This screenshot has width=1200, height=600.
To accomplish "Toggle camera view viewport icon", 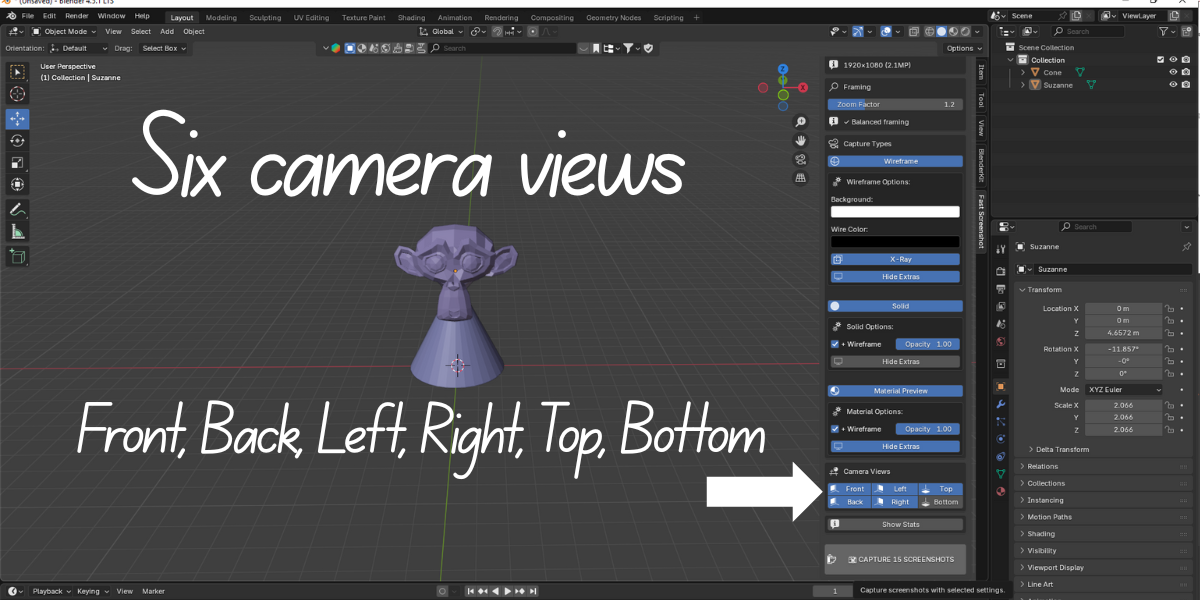I will click(801, 159).
